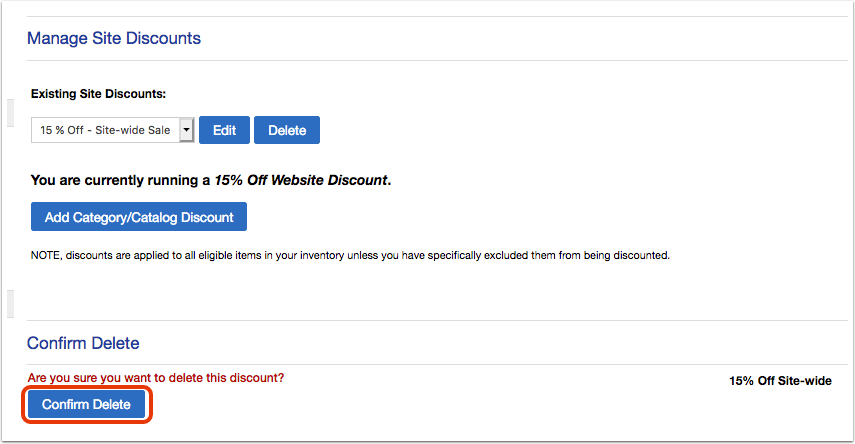
Task: Click the Manage Site Discounts heading
Action: coord(114,38)
